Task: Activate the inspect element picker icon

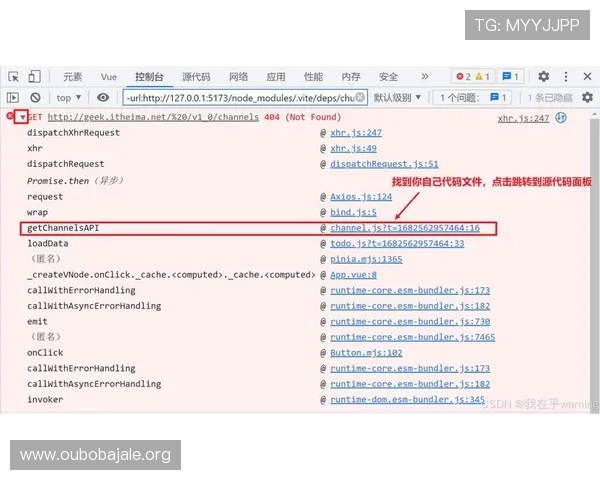Action: 13,77
